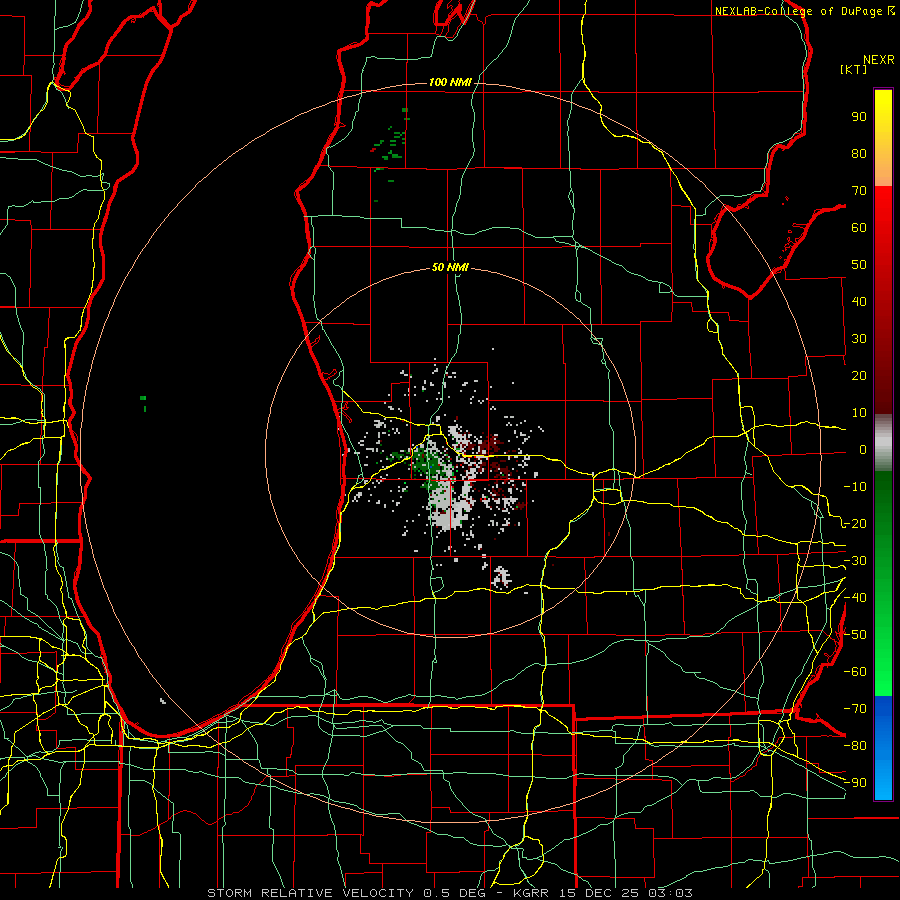This screenshot has width=900, height=900.
Task: Click the -30 value on the velocity scale
Action: (855, 561)
